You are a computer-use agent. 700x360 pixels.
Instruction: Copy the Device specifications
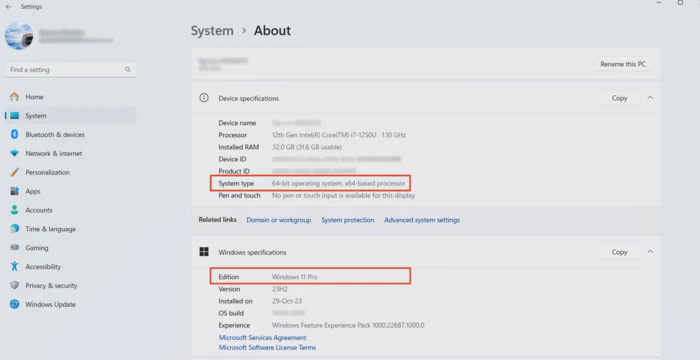tap(619, 98)
